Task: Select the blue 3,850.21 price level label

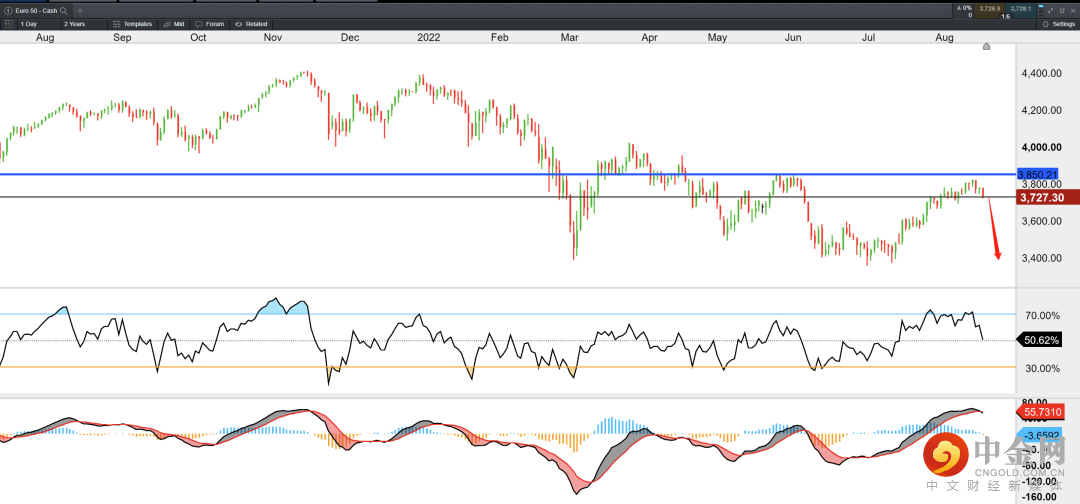Action: tap(1037, 174)
